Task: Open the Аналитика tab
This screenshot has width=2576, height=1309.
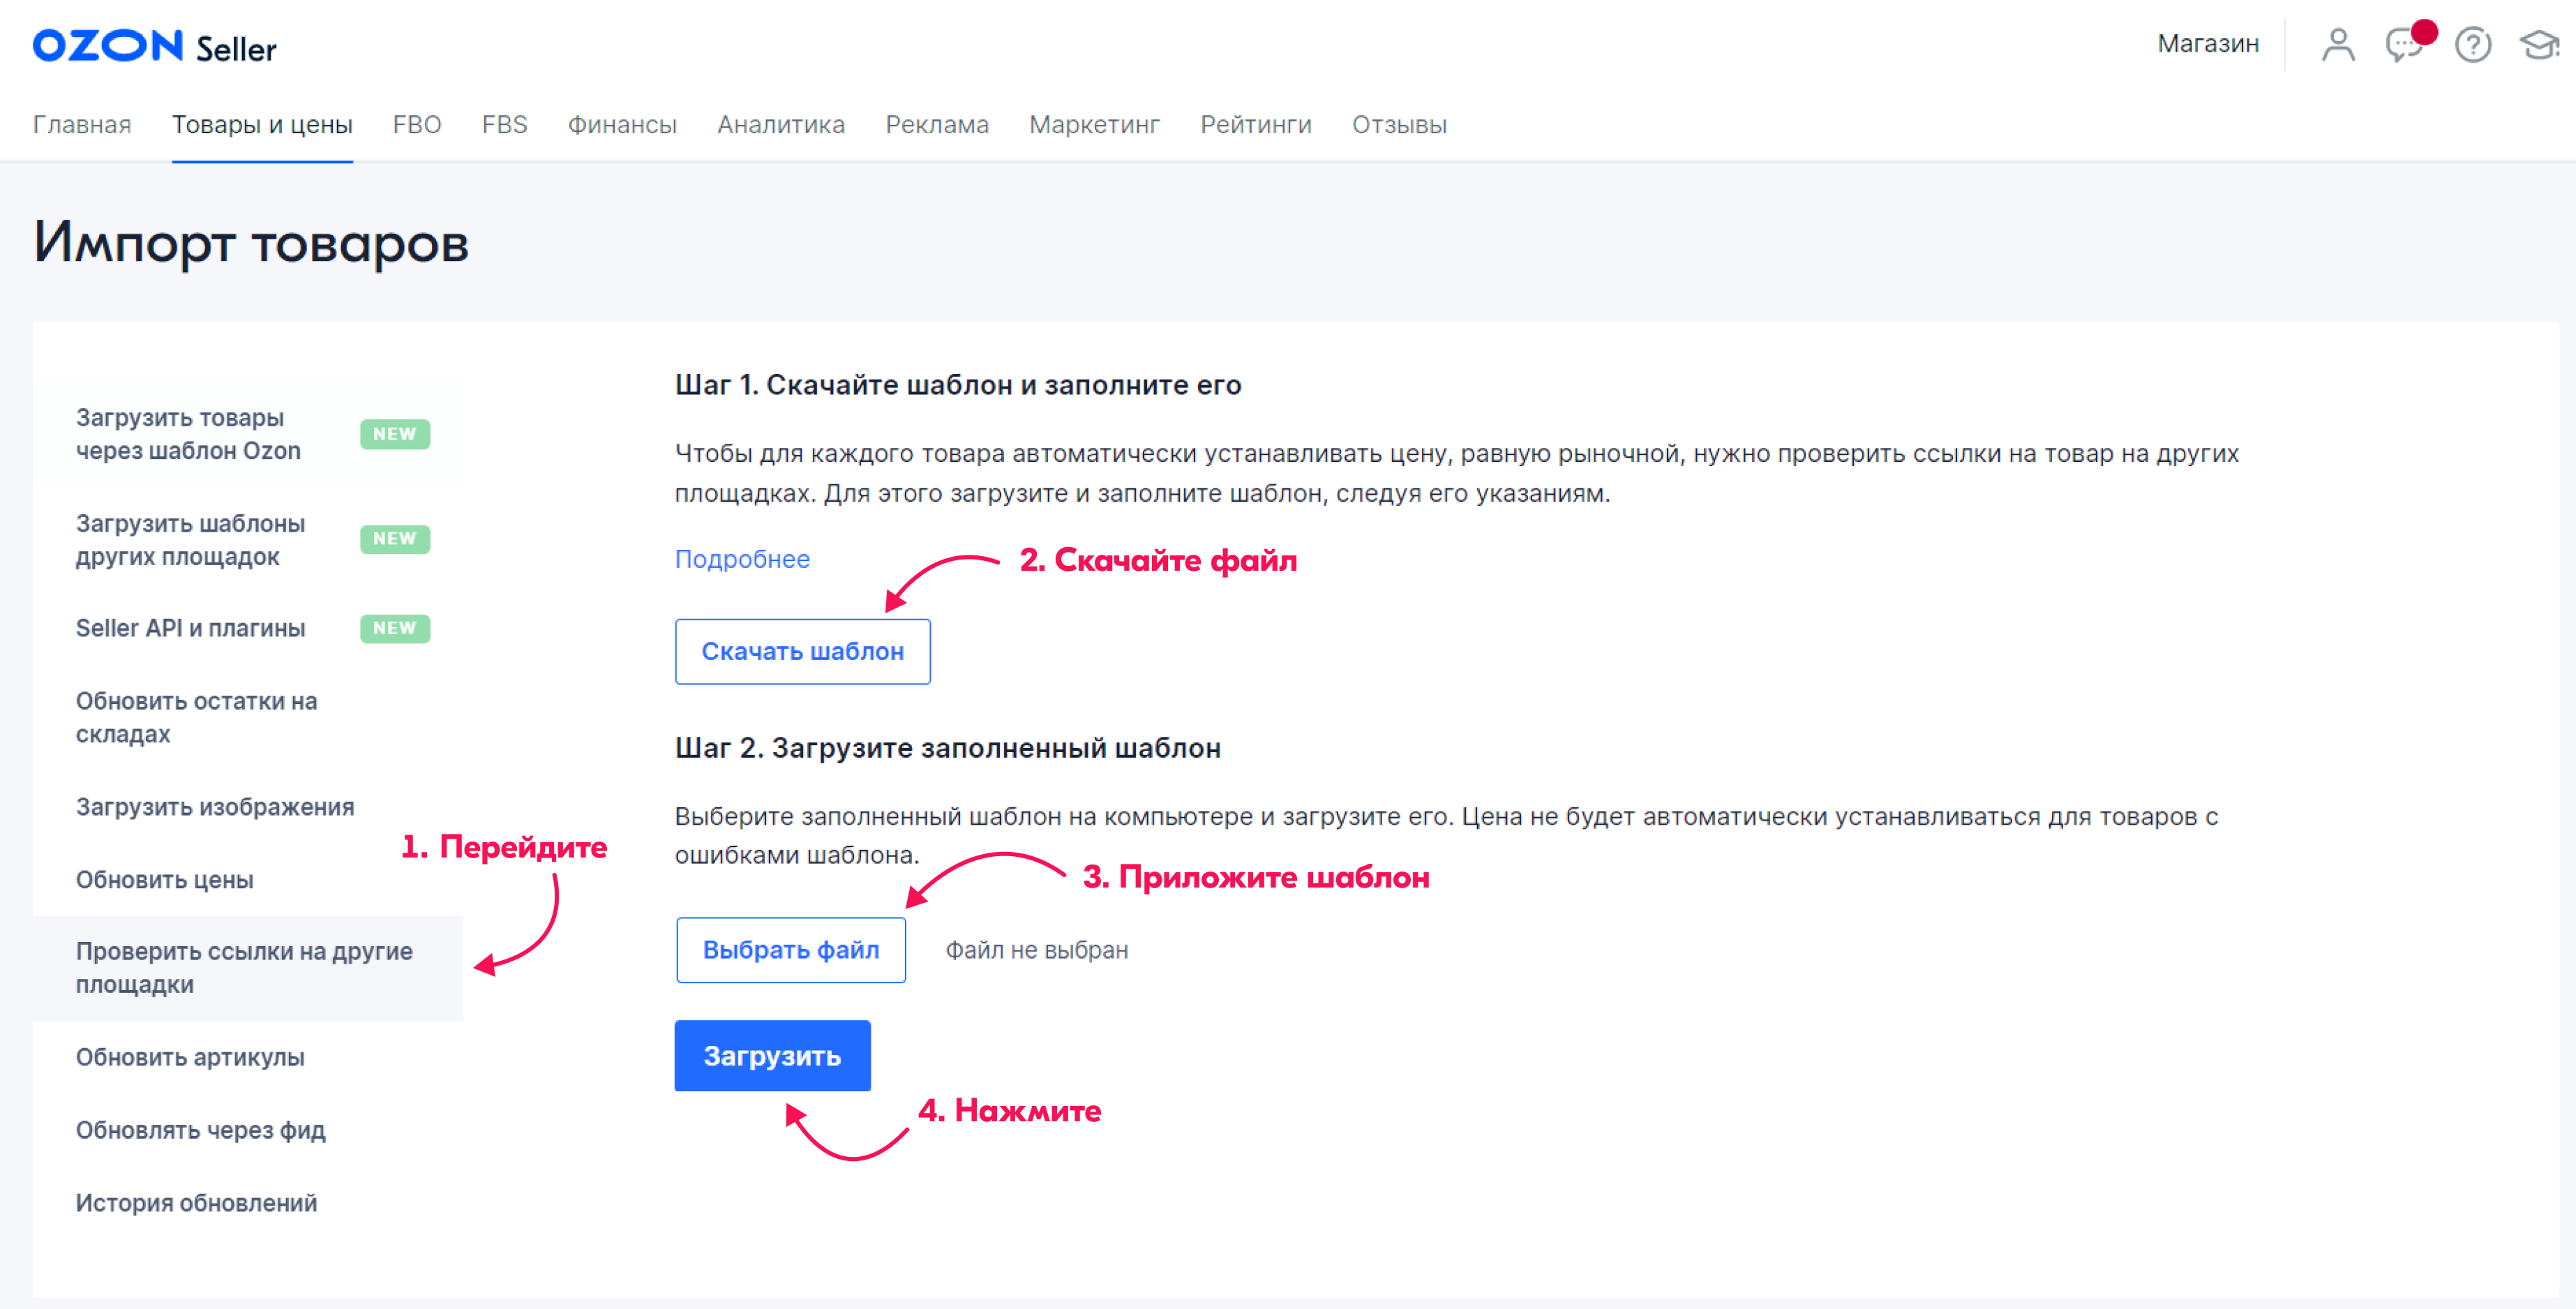Action: point(781,125)
